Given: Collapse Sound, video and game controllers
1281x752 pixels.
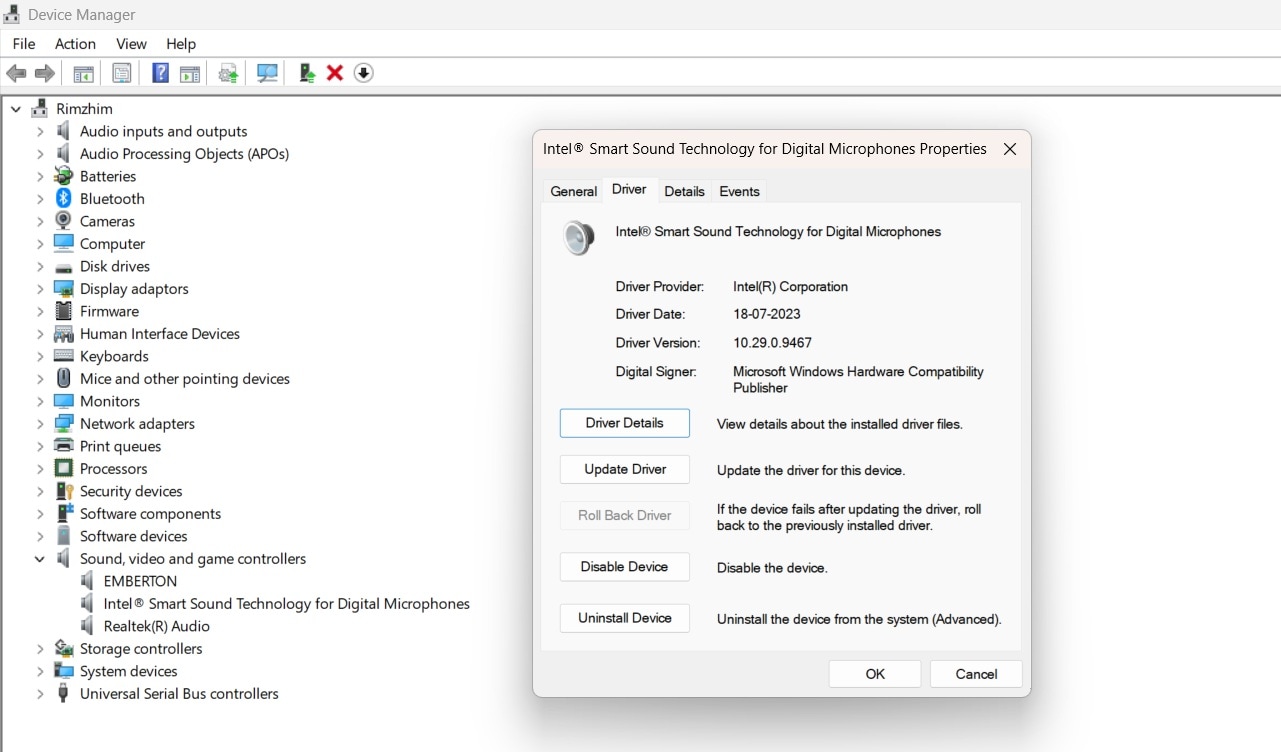Looking at the screenshot, I should 40,558.
